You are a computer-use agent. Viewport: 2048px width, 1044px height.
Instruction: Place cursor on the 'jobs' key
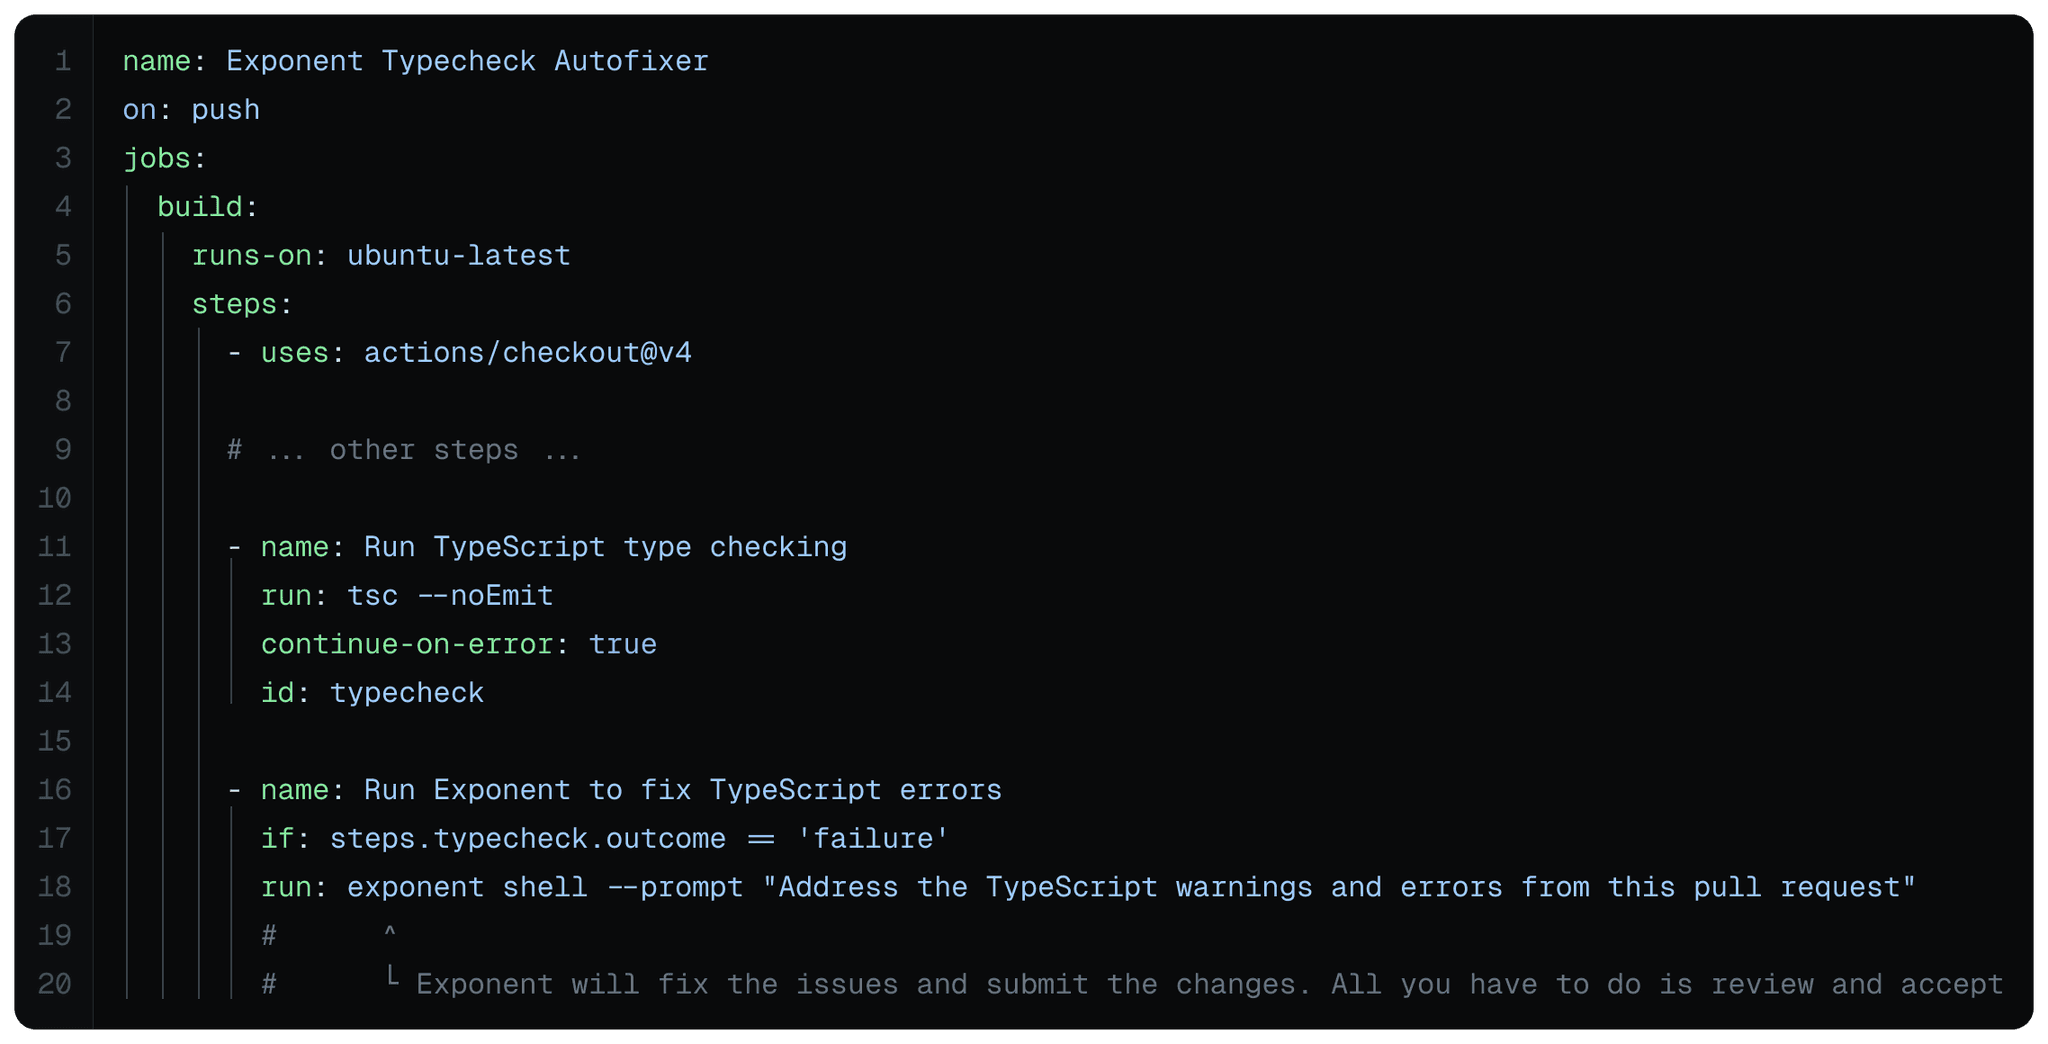[x=156, y=159]
